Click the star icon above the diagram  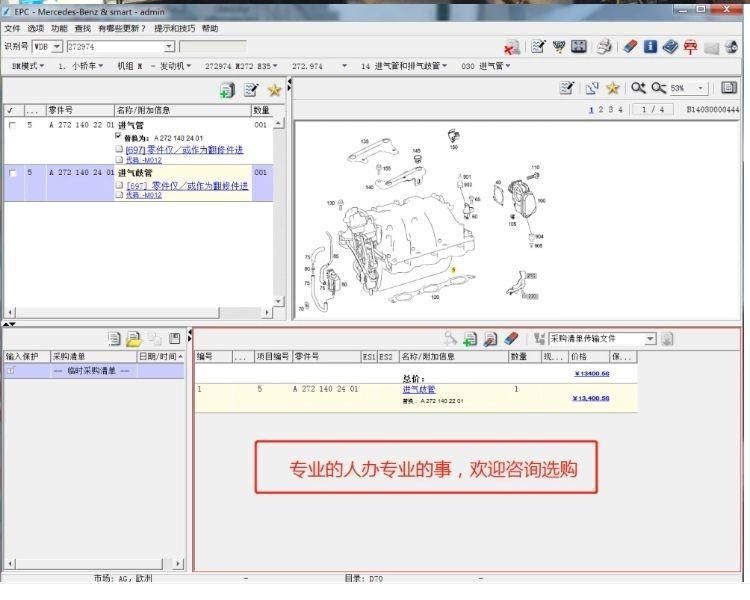coord(613,88)
